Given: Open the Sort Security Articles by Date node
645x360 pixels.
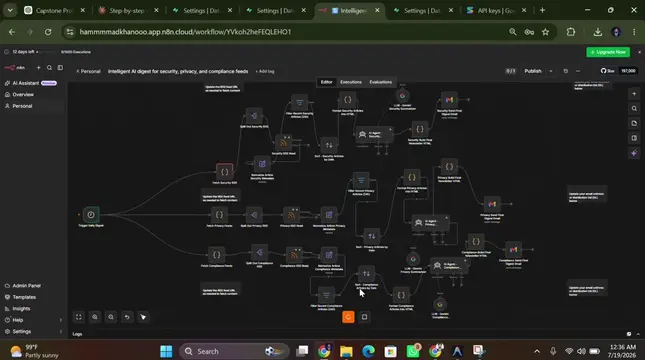Looking at the screenshot, I should 329,145.
